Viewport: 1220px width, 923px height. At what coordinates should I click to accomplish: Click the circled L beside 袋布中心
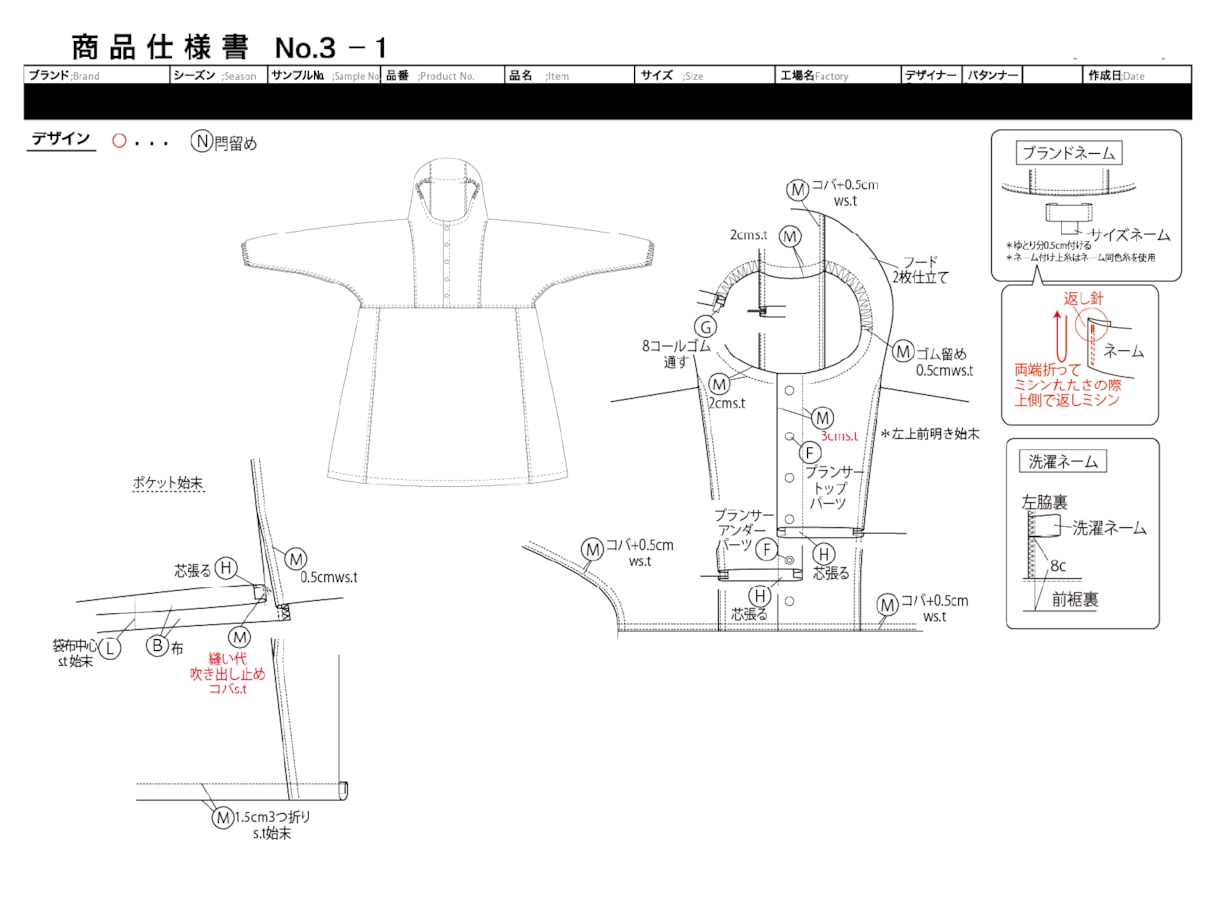[109, 648]
